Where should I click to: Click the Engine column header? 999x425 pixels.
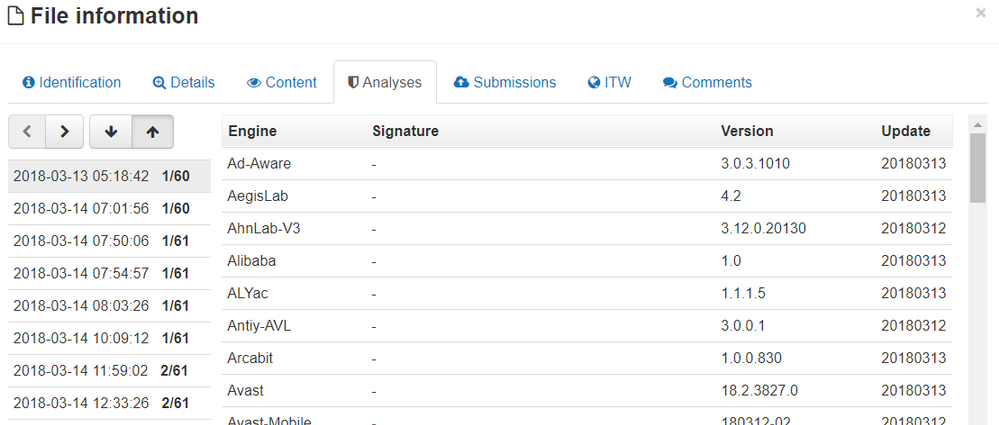(252, 131)
